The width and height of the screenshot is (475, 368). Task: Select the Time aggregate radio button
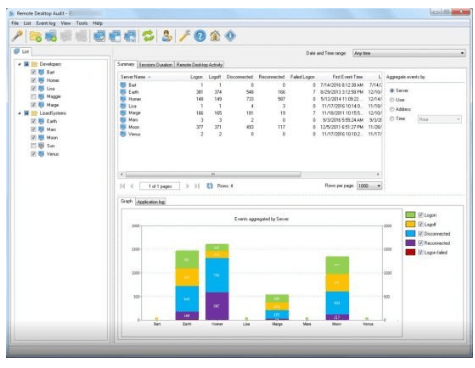click(x=392, y=119)
